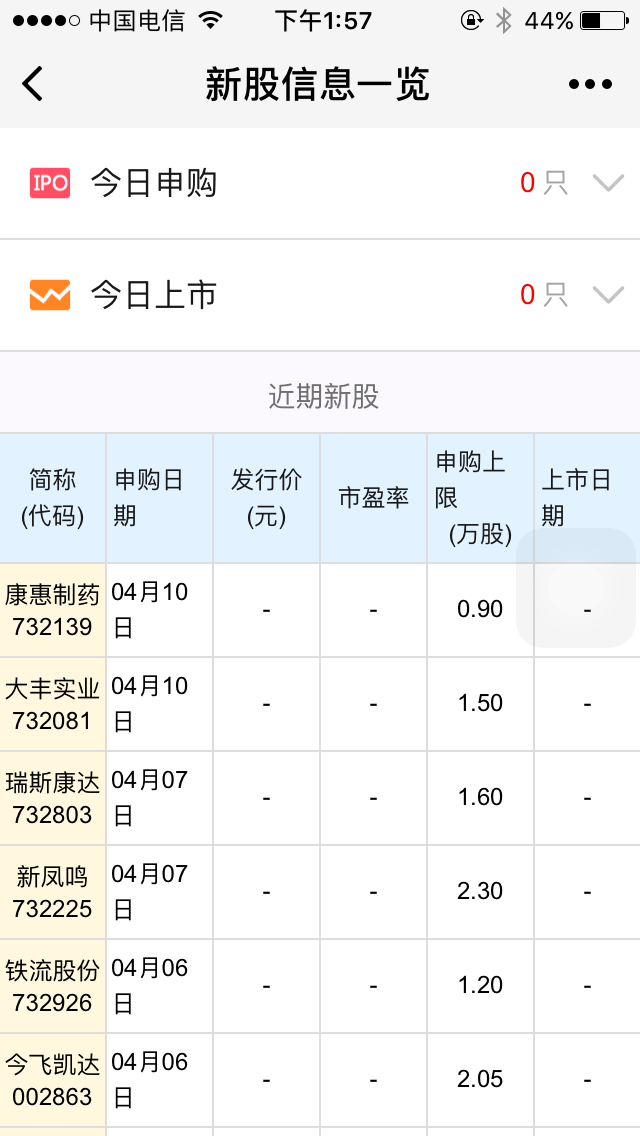Screen dimensions: 640x1136
Task: Open 新凤鸣 732225 stock entry
Action: pyautogui.click(x=53, y=892)
